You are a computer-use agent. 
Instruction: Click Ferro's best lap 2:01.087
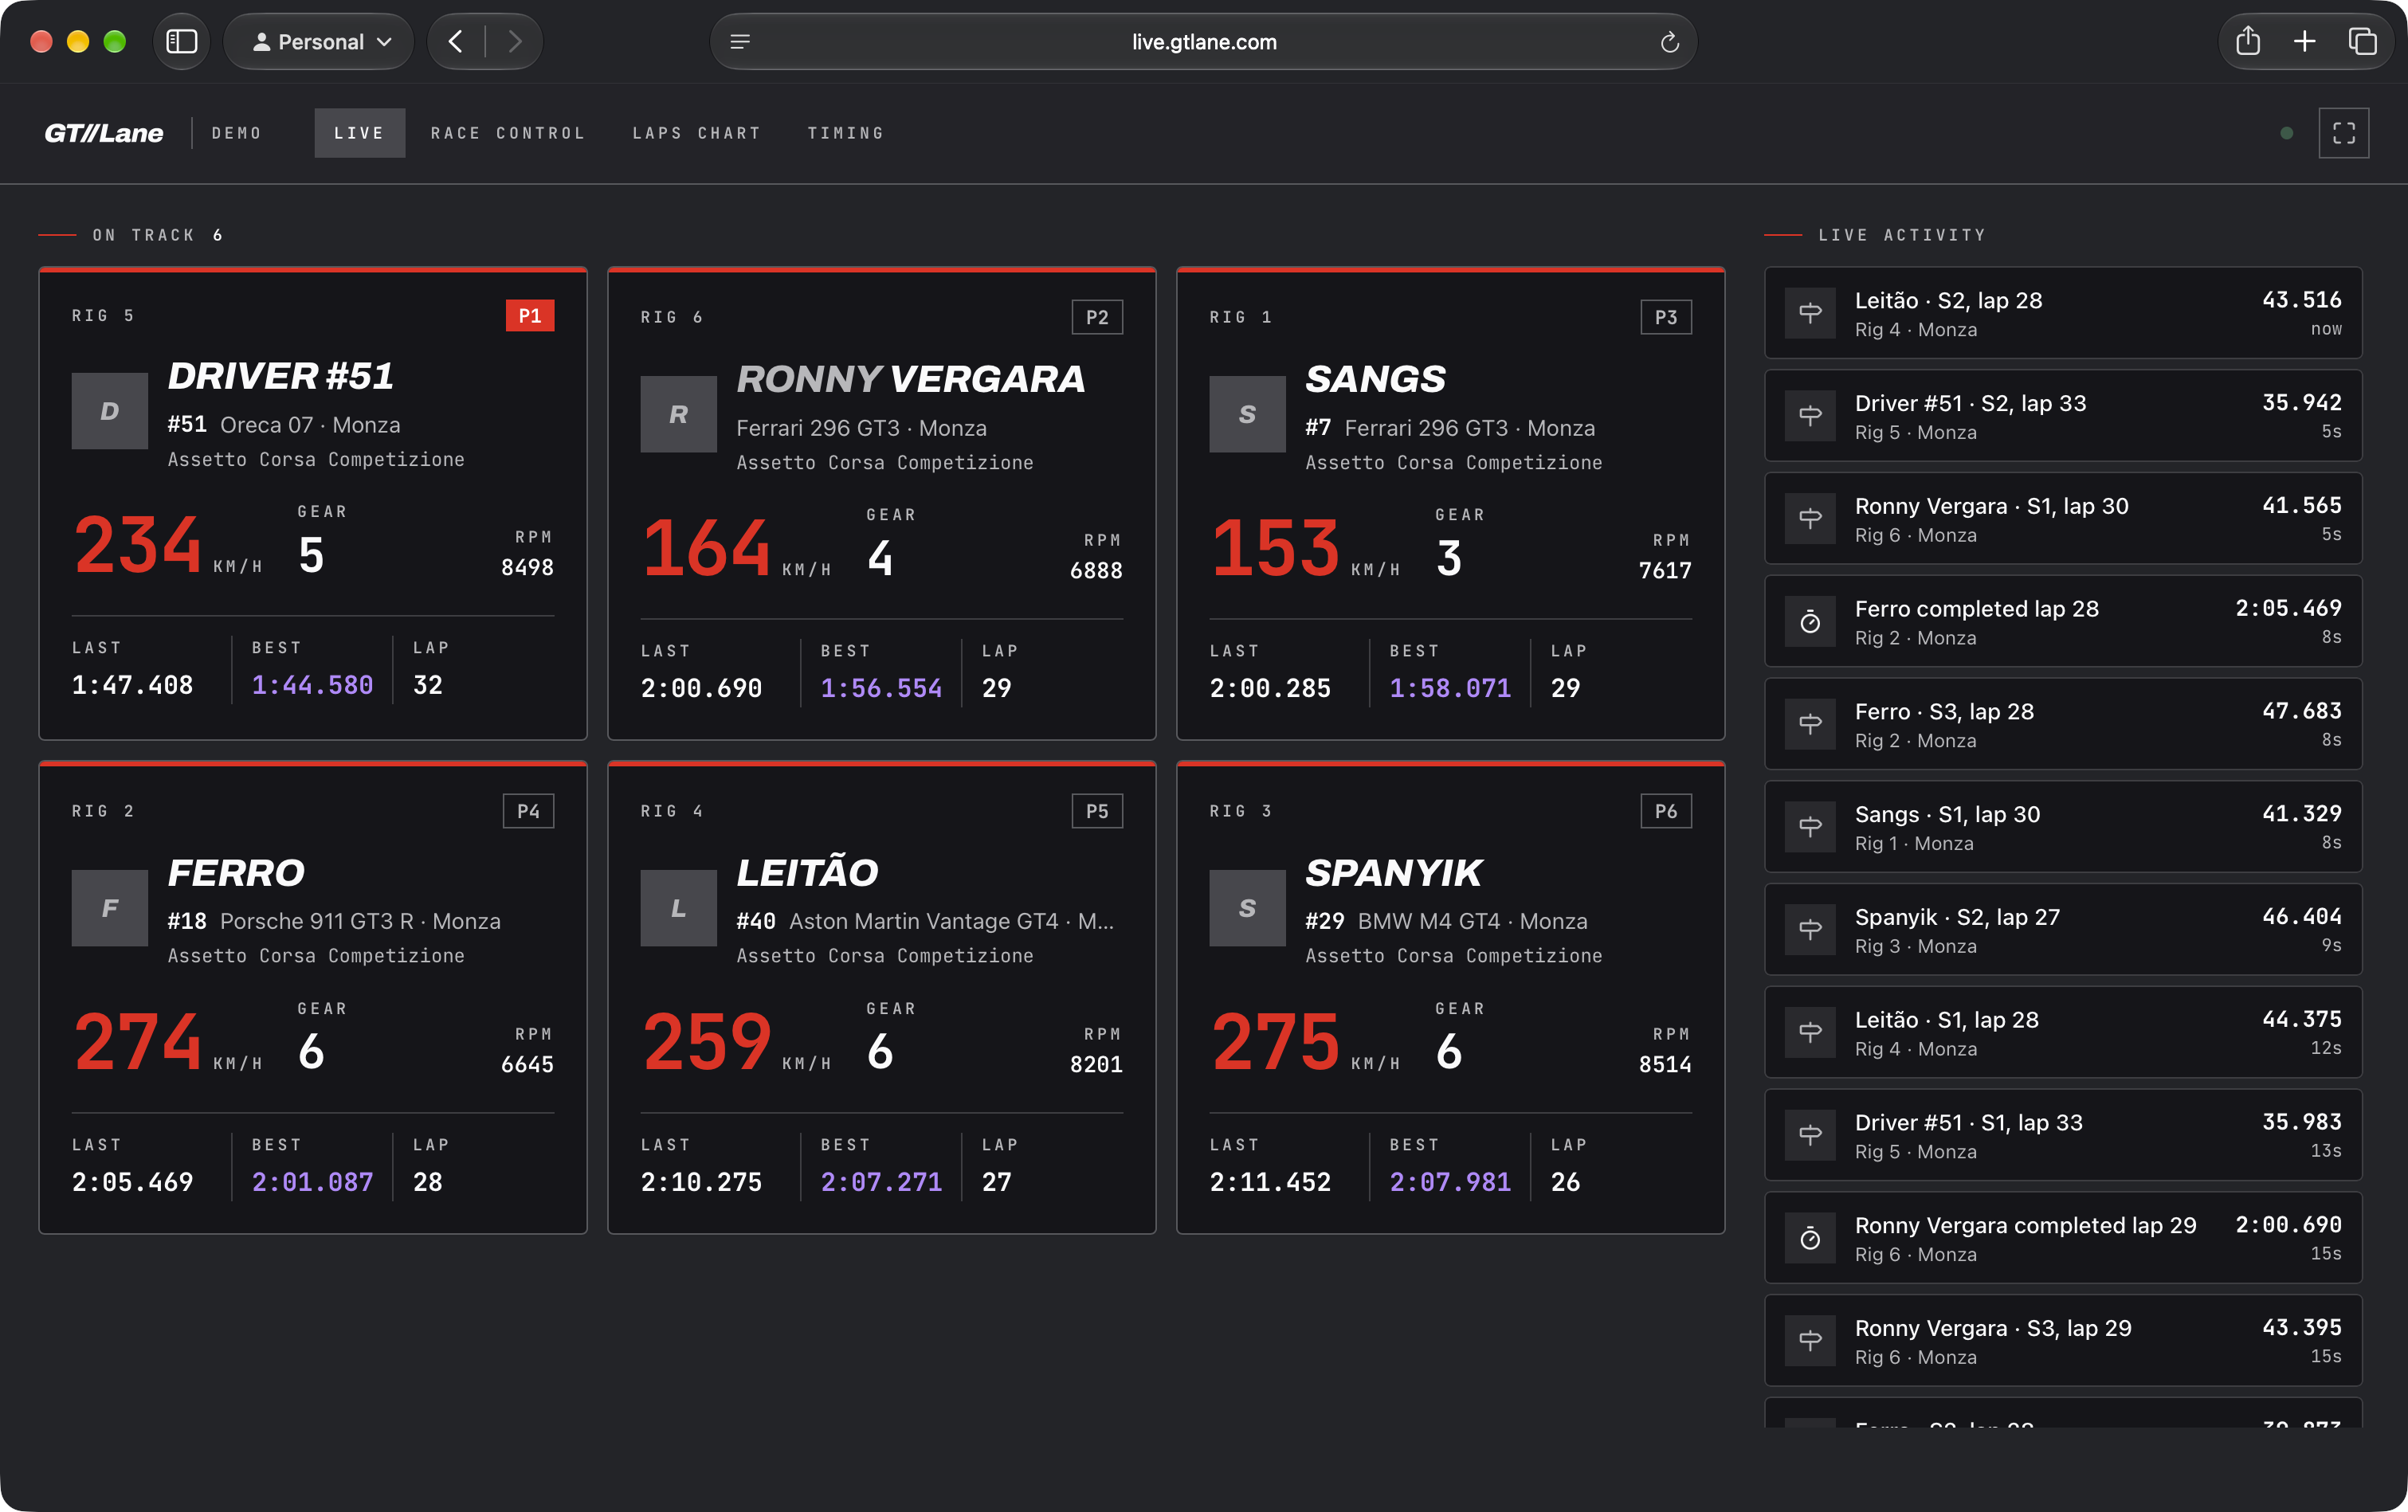pos(312,1182)
